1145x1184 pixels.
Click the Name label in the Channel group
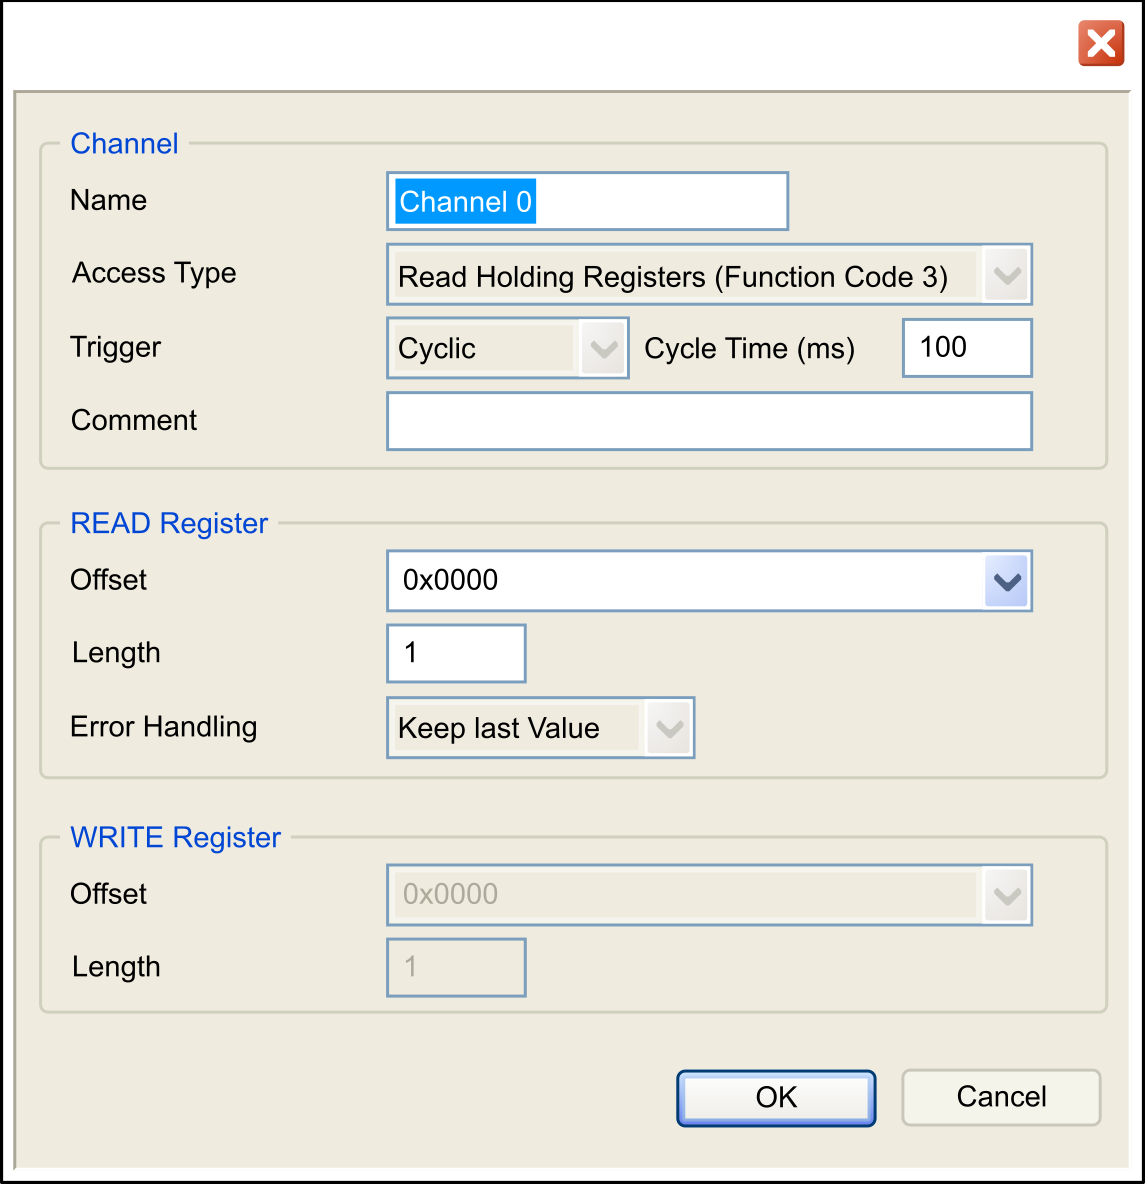click(108, 200)
